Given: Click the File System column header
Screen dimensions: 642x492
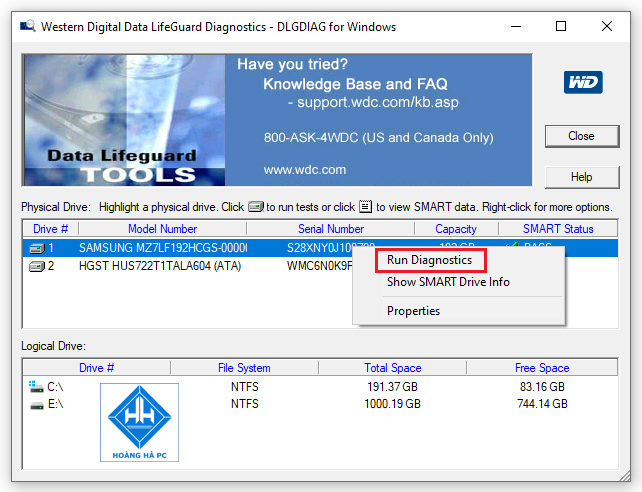Looking at the screenshot, I should point(244,368).
